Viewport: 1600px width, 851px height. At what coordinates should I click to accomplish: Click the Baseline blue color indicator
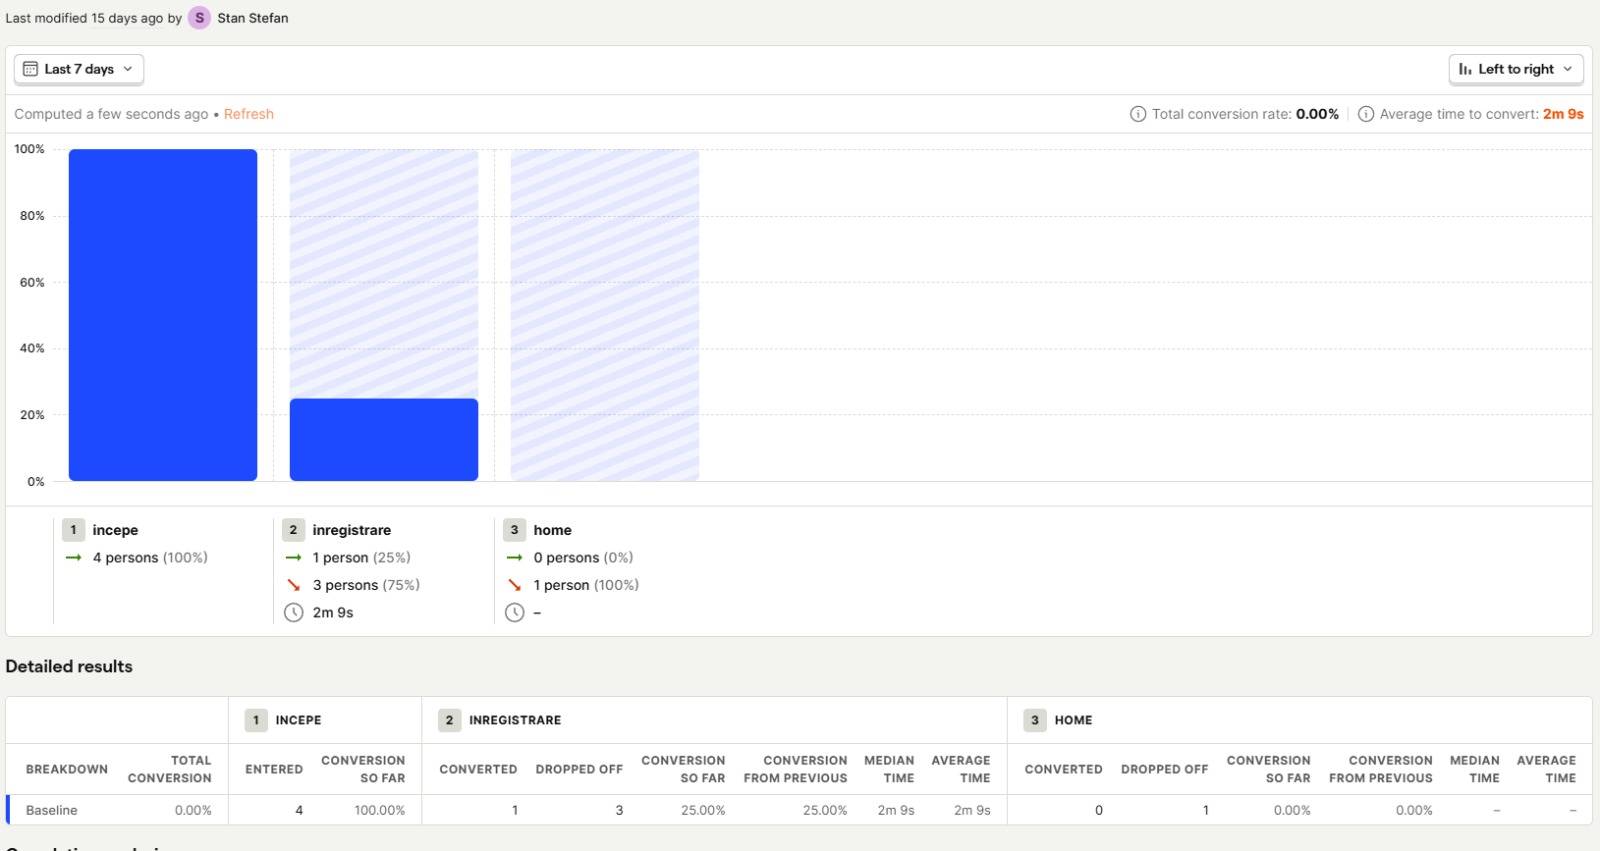pyautogui.click(x=8, y=810)
